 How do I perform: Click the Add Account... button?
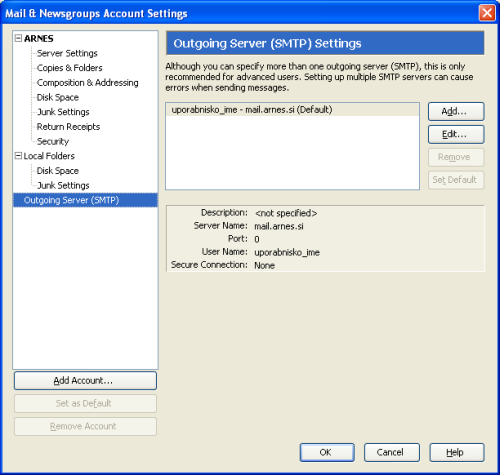pos(85,381)
